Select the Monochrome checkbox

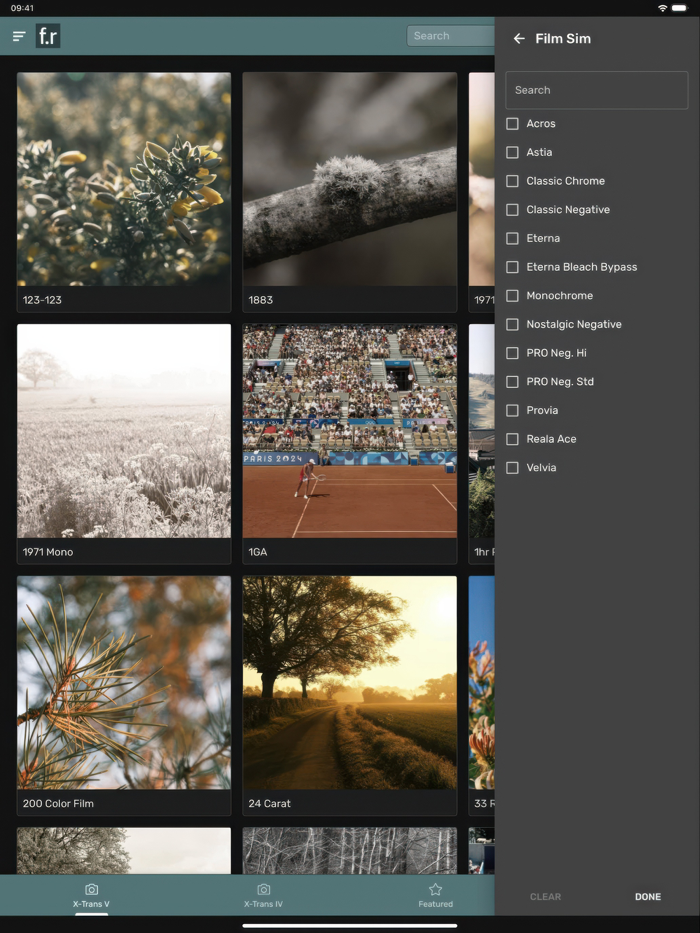[512, 296]
